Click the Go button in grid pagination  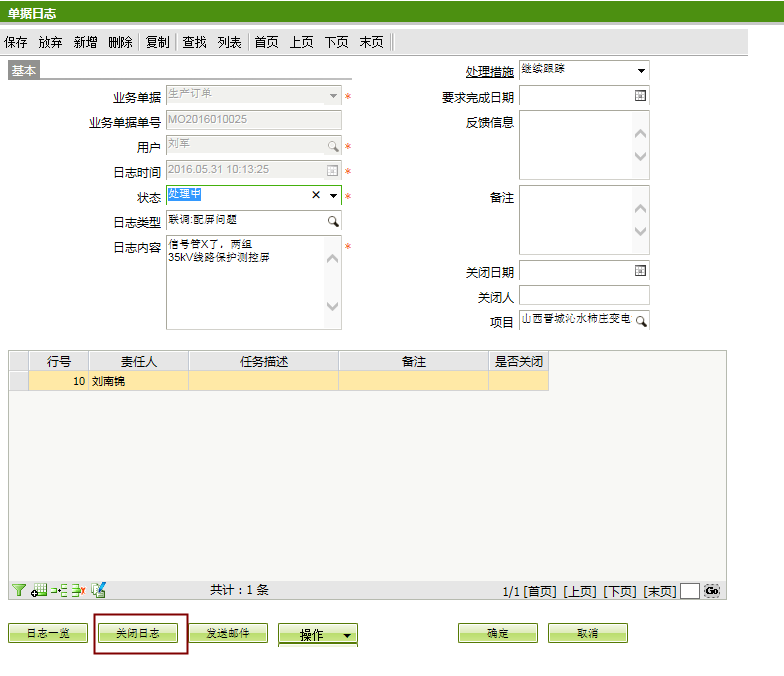[712, 591]
